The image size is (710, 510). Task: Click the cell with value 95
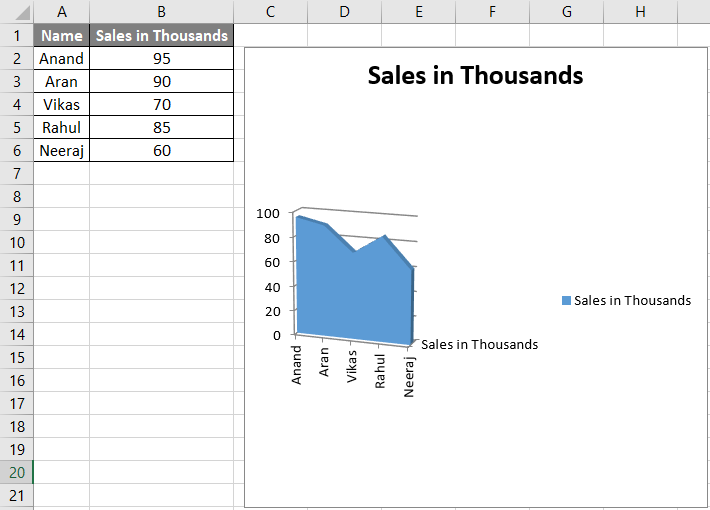coord(161,58)
